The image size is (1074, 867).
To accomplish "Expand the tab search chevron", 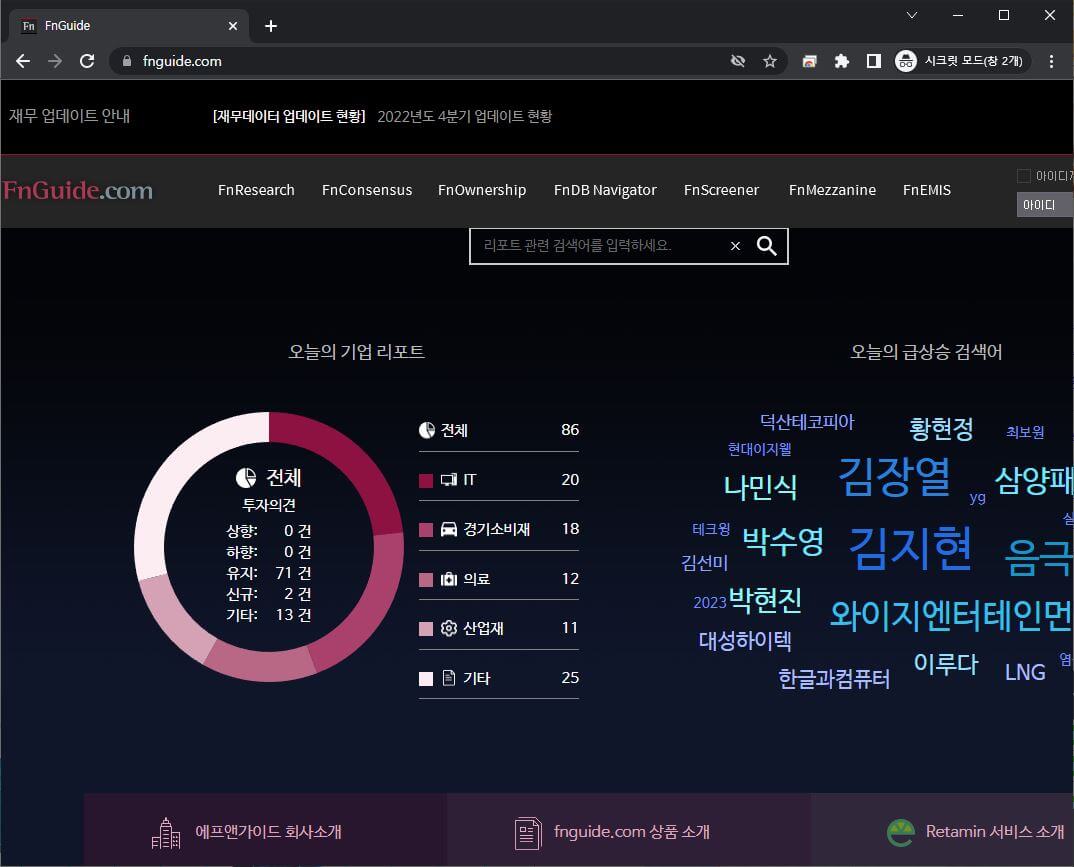I will 912,15.
